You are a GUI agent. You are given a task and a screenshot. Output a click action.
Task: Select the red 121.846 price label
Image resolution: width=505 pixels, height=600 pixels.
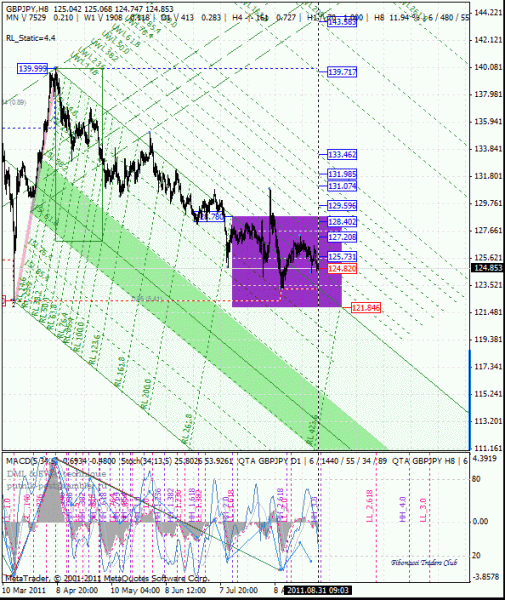coord(366,308)
